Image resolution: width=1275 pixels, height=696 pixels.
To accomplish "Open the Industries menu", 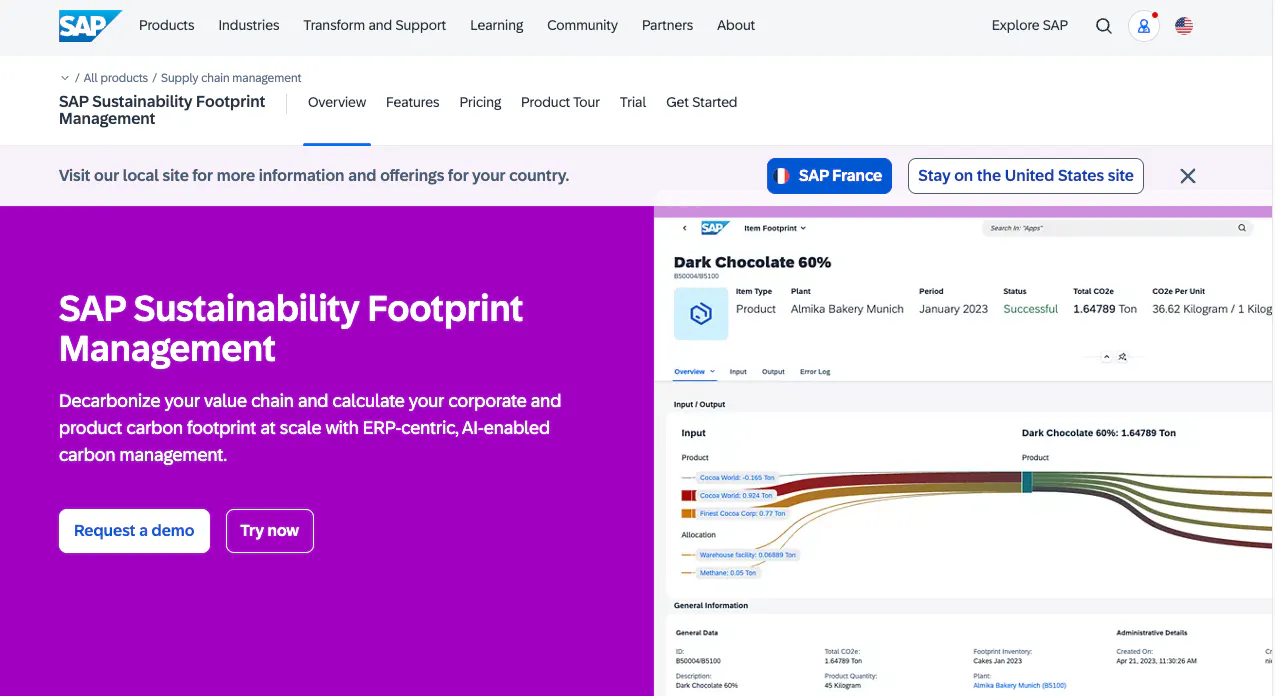I will tap(249, 25).
